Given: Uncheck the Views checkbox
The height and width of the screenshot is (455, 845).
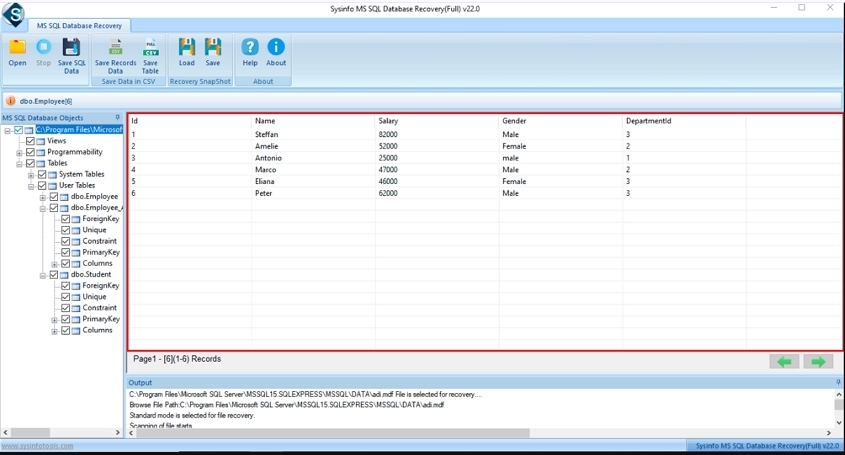Looking at the screenshot, I should 30,141.
